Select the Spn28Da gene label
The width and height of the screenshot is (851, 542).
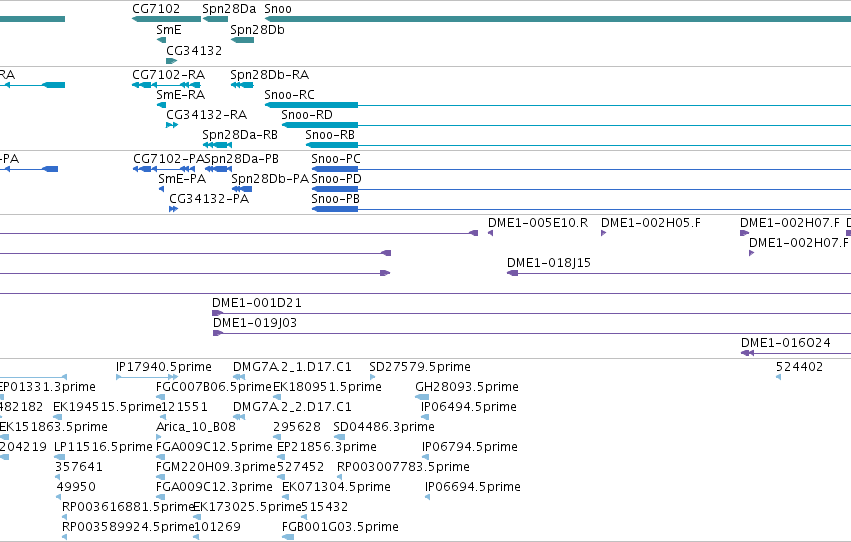pos(229,9)
